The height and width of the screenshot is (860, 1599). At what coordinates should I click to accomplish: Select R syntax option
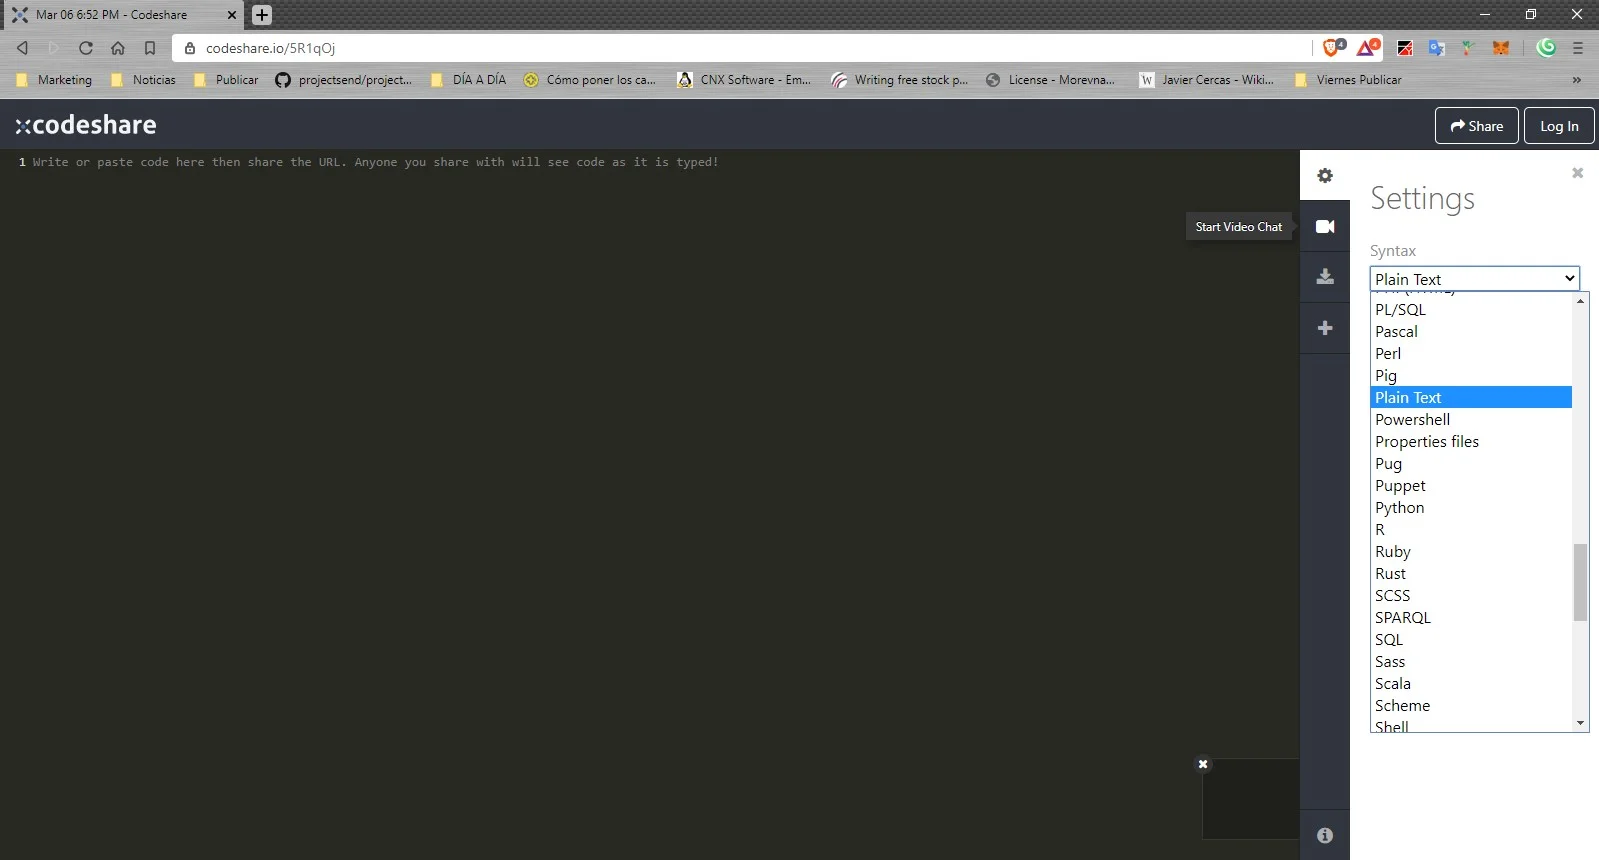(x=1471, y=530)
